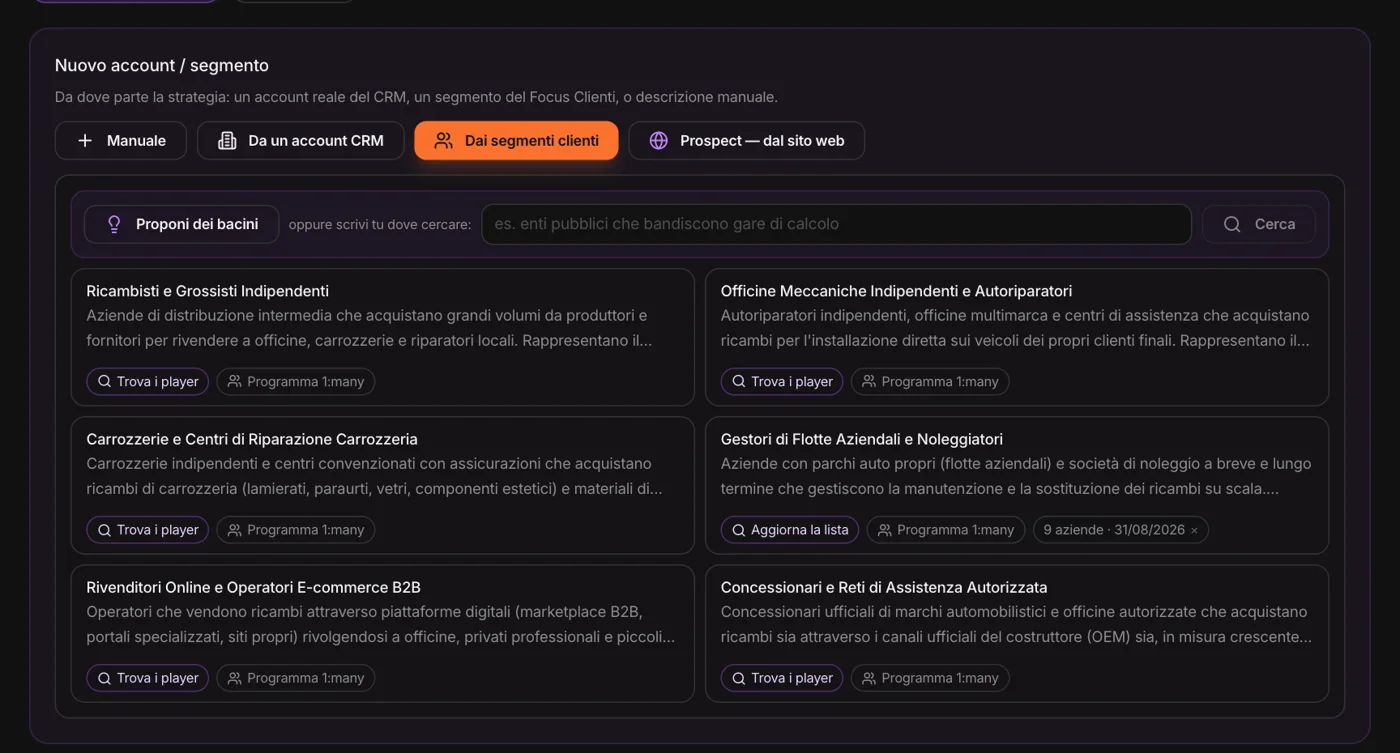This screenshot has width=1400, height=753.
Task: Trova i player for Rivenditori Online
Action: [147, 678]
